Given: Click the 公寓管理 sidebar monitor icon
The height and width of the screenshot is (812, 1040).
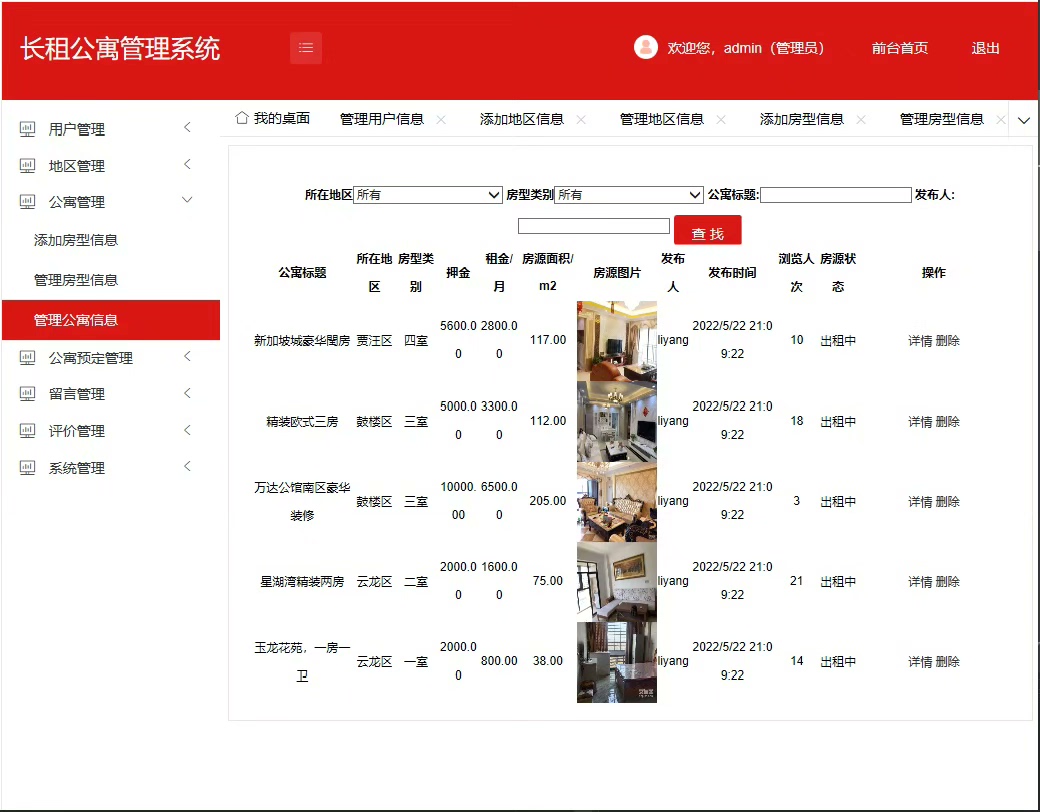Looking at the screenshot, I should tap(27, 202).
